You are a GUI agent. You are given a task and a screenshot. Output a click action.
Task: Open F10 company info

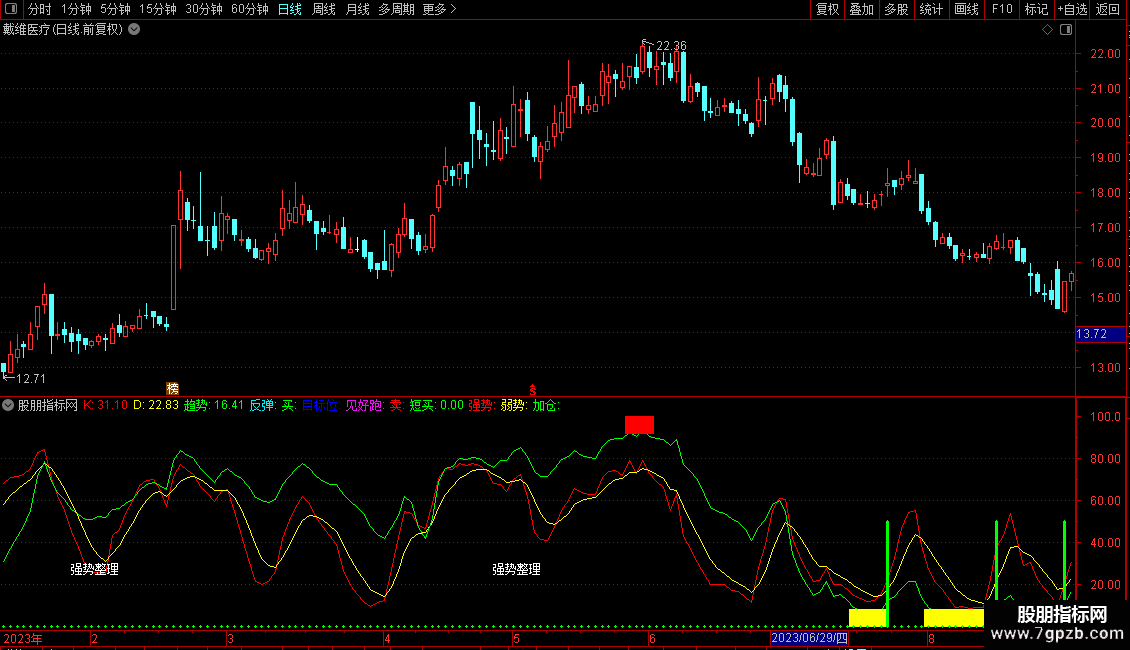1001,10
